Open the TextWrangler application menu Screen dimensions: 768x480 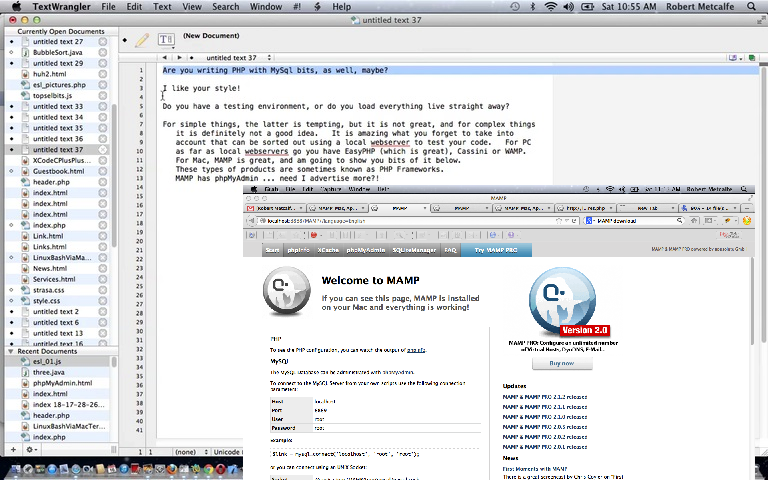pyautogui.click(x=61, y=6)
